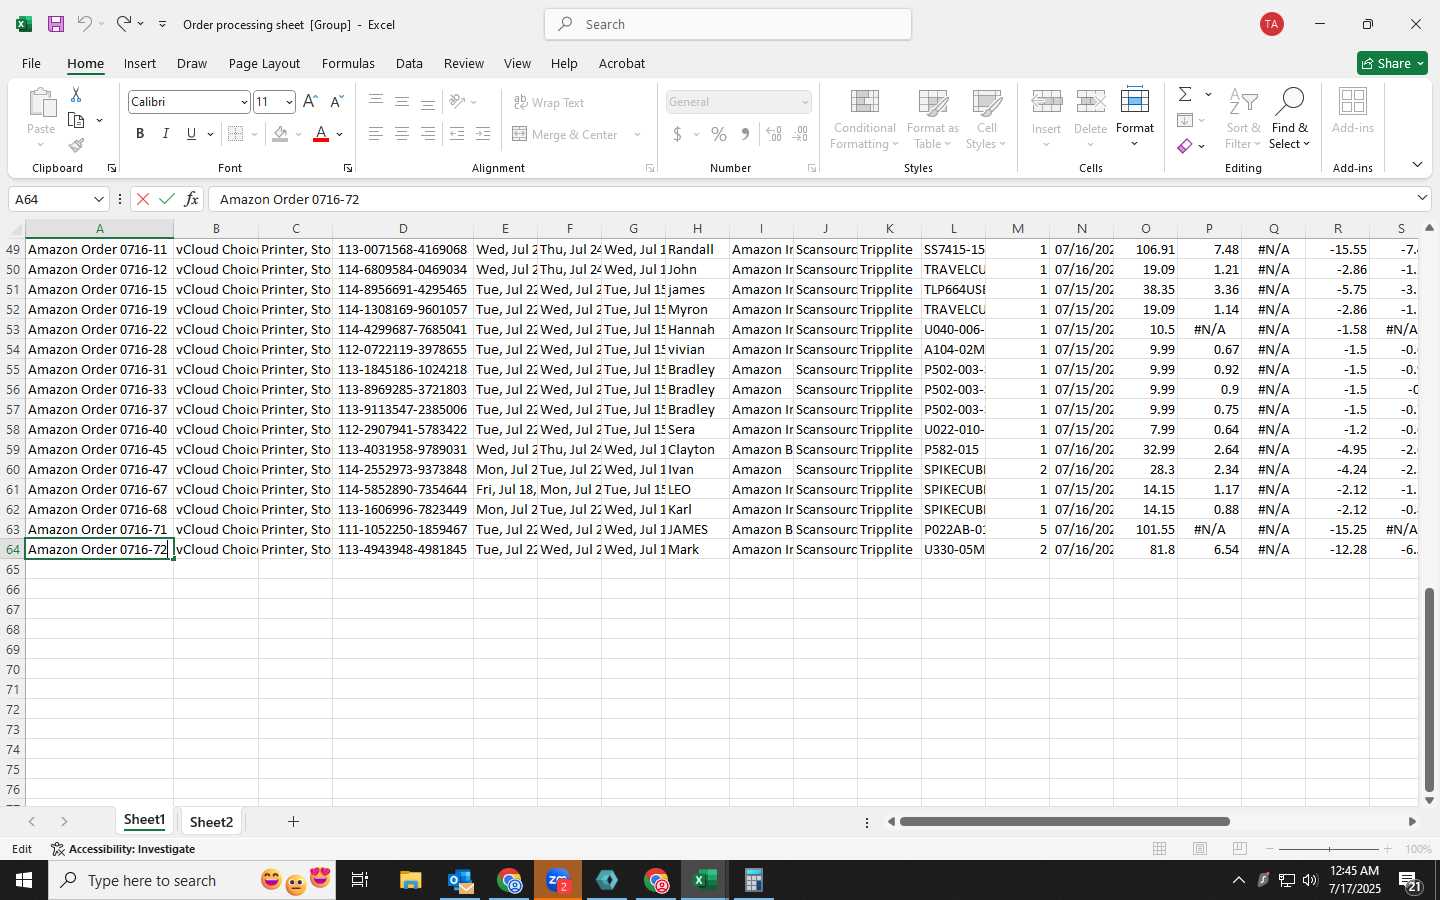Viewport: 1440px width, 900px height.
Task: Click Conditional Formatting button
Action: pos(864,119)
